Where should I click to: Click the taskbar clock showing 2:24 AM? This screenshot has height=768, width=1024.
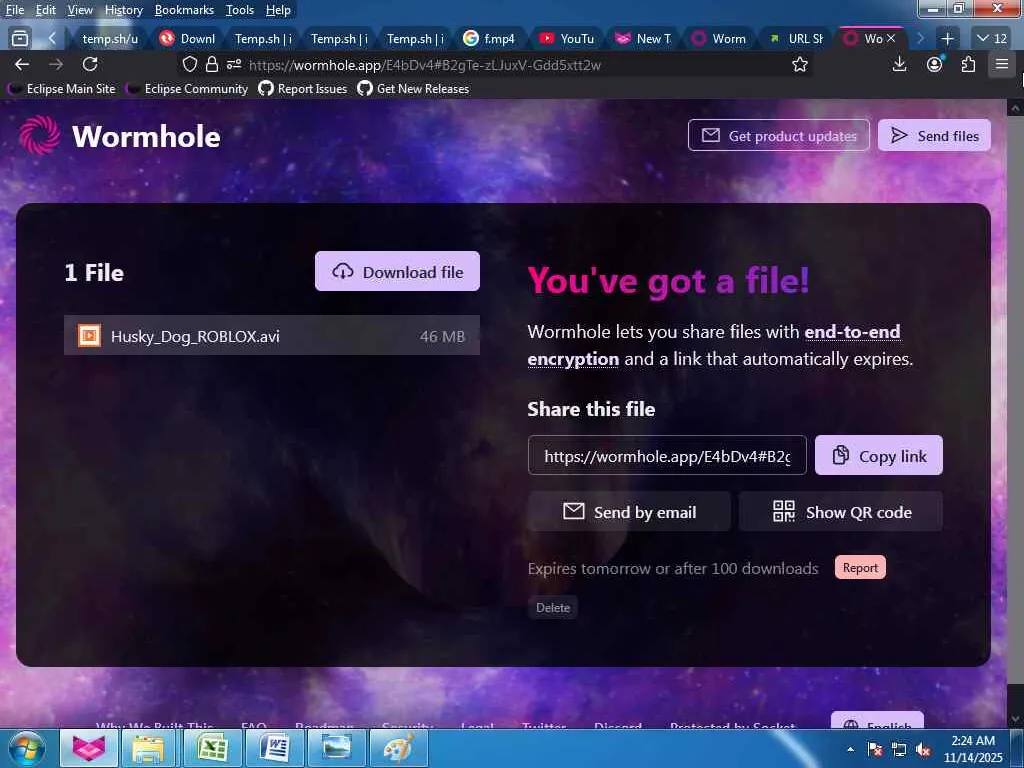(x=972, y=749)
